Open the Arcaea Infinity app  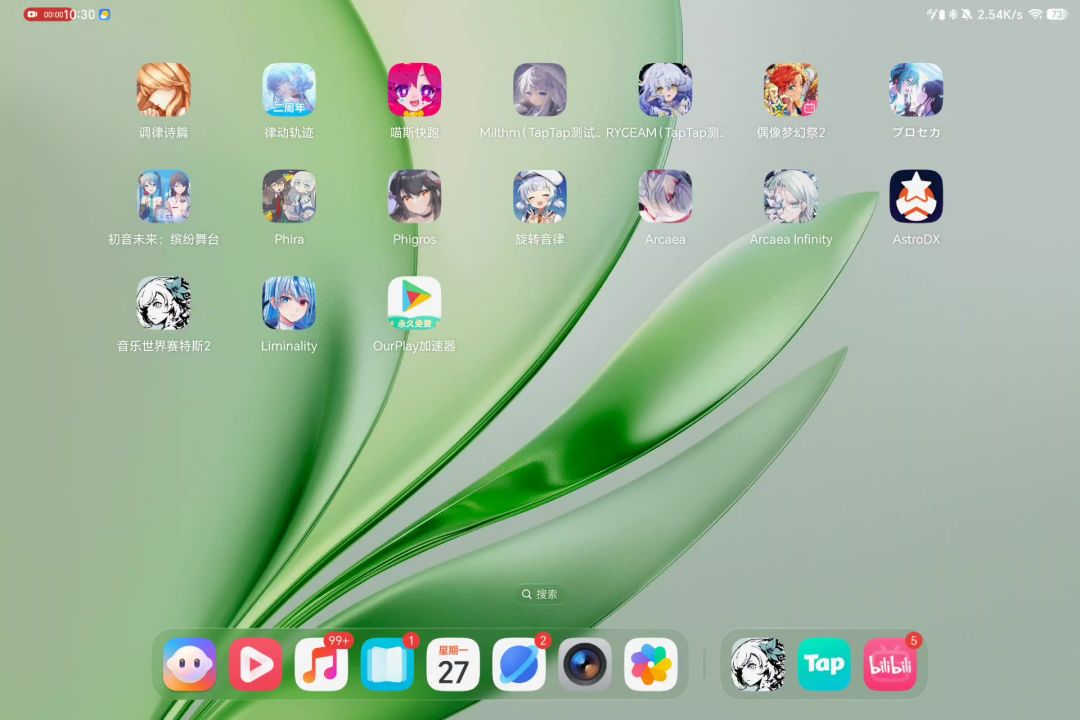[x=790, y=196]
